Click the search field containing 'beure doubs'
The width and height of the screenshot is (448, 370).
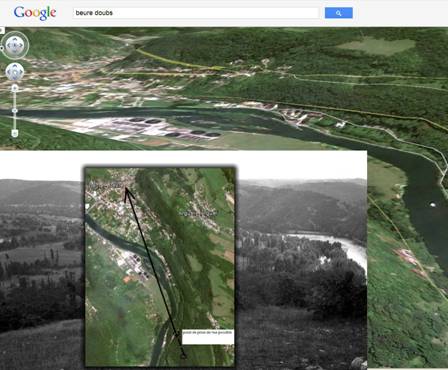(x=196, y=13)
